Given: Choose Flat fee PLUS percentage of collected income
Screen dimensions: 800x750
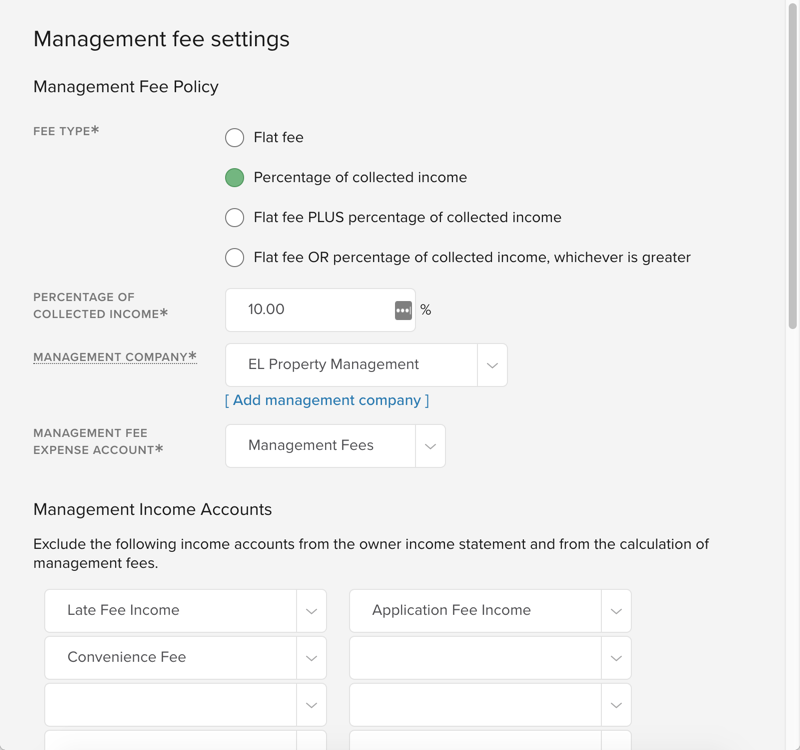Looking at the screenshot, I should [234, 217].
